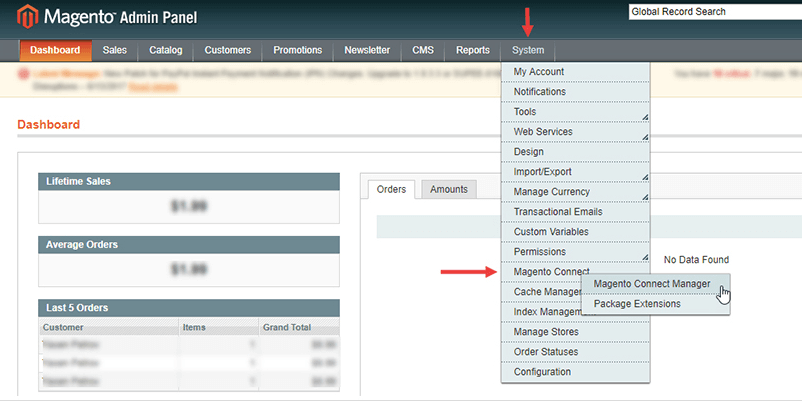Select Notifications in System menu
This screenshot has width=802, height=401.
coord(575,92)
